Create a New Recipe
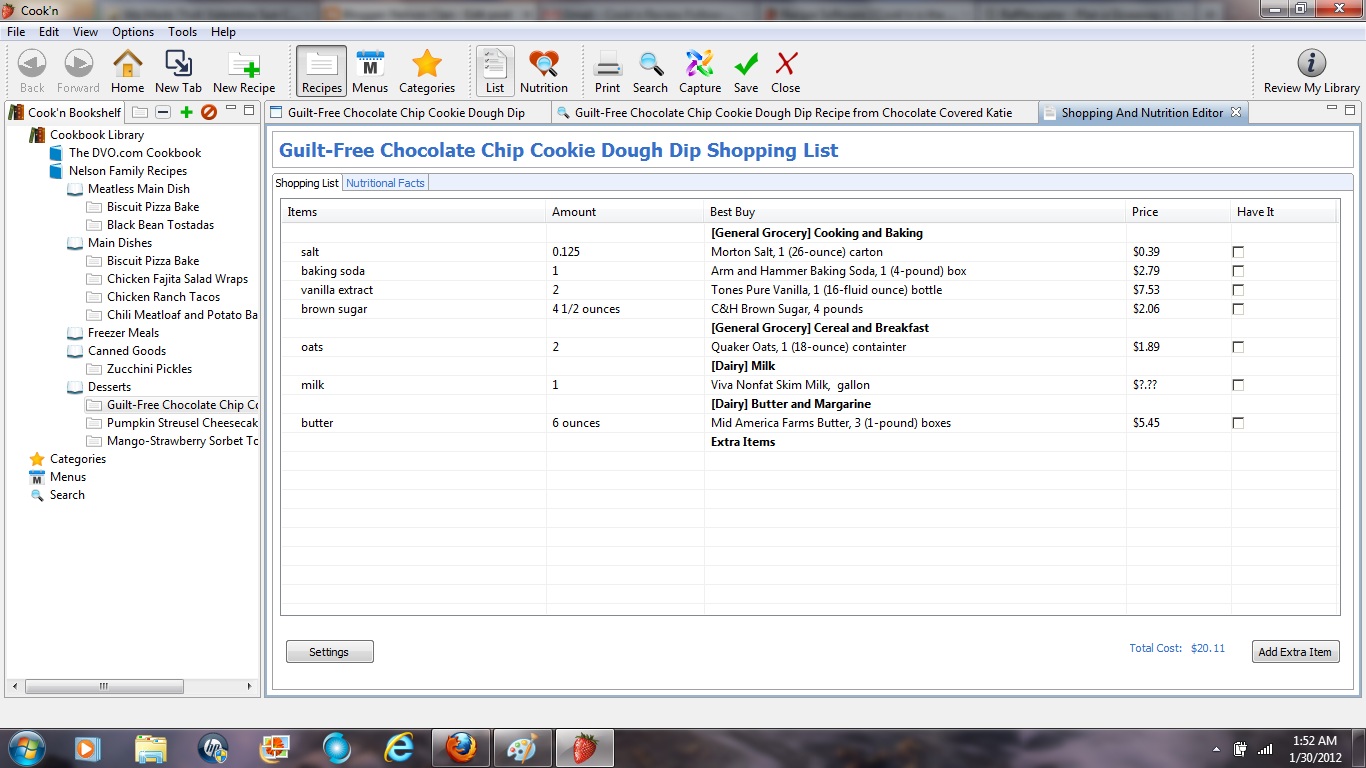Screen dimensions: 1366x768 click(x=244, y=71)
